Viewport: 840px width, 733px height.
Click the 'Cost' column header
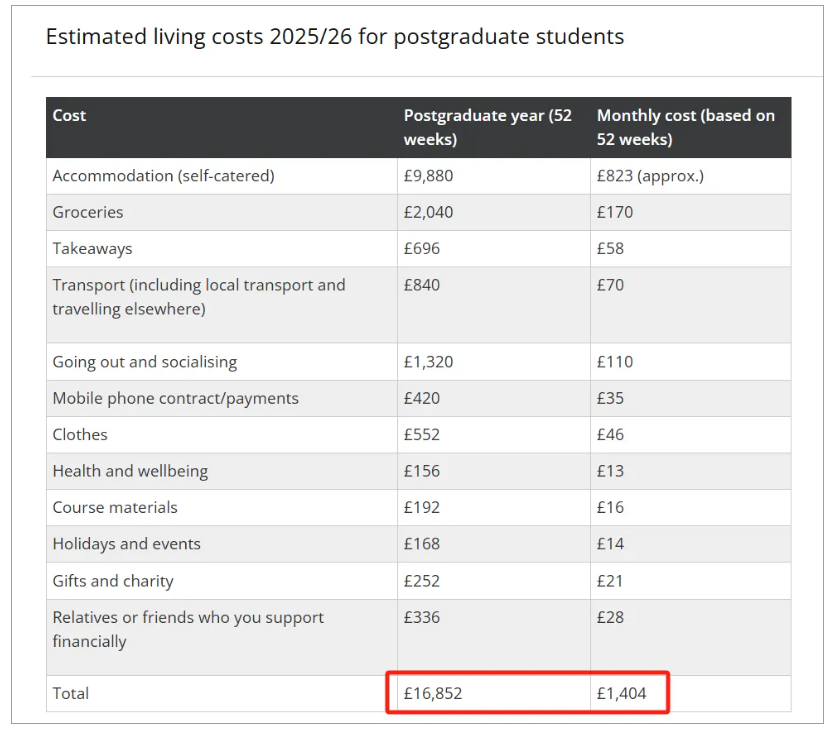pyautogui.click(x=69, y=116)
